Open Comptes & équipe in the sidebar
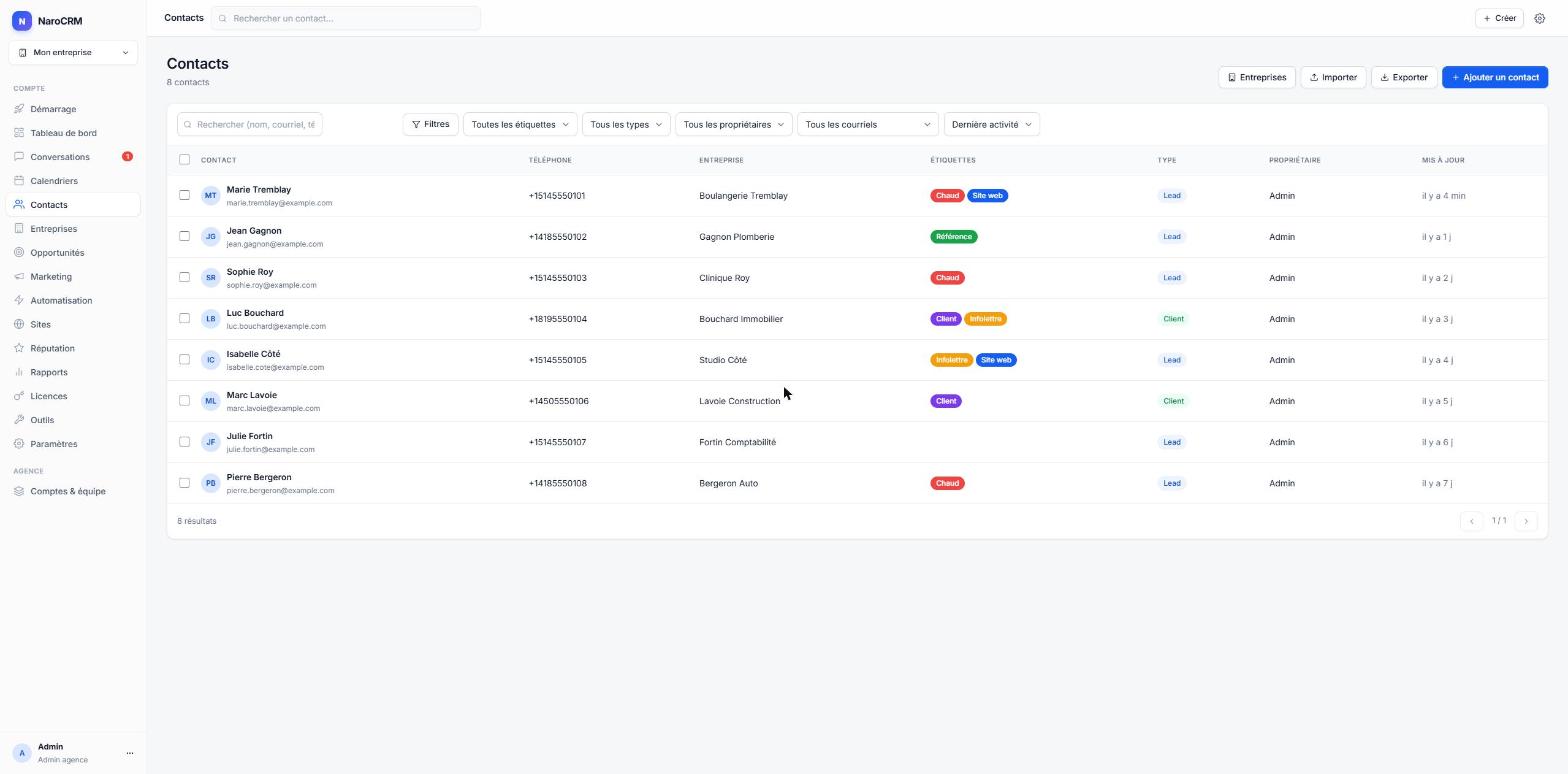 coord(73,491)
